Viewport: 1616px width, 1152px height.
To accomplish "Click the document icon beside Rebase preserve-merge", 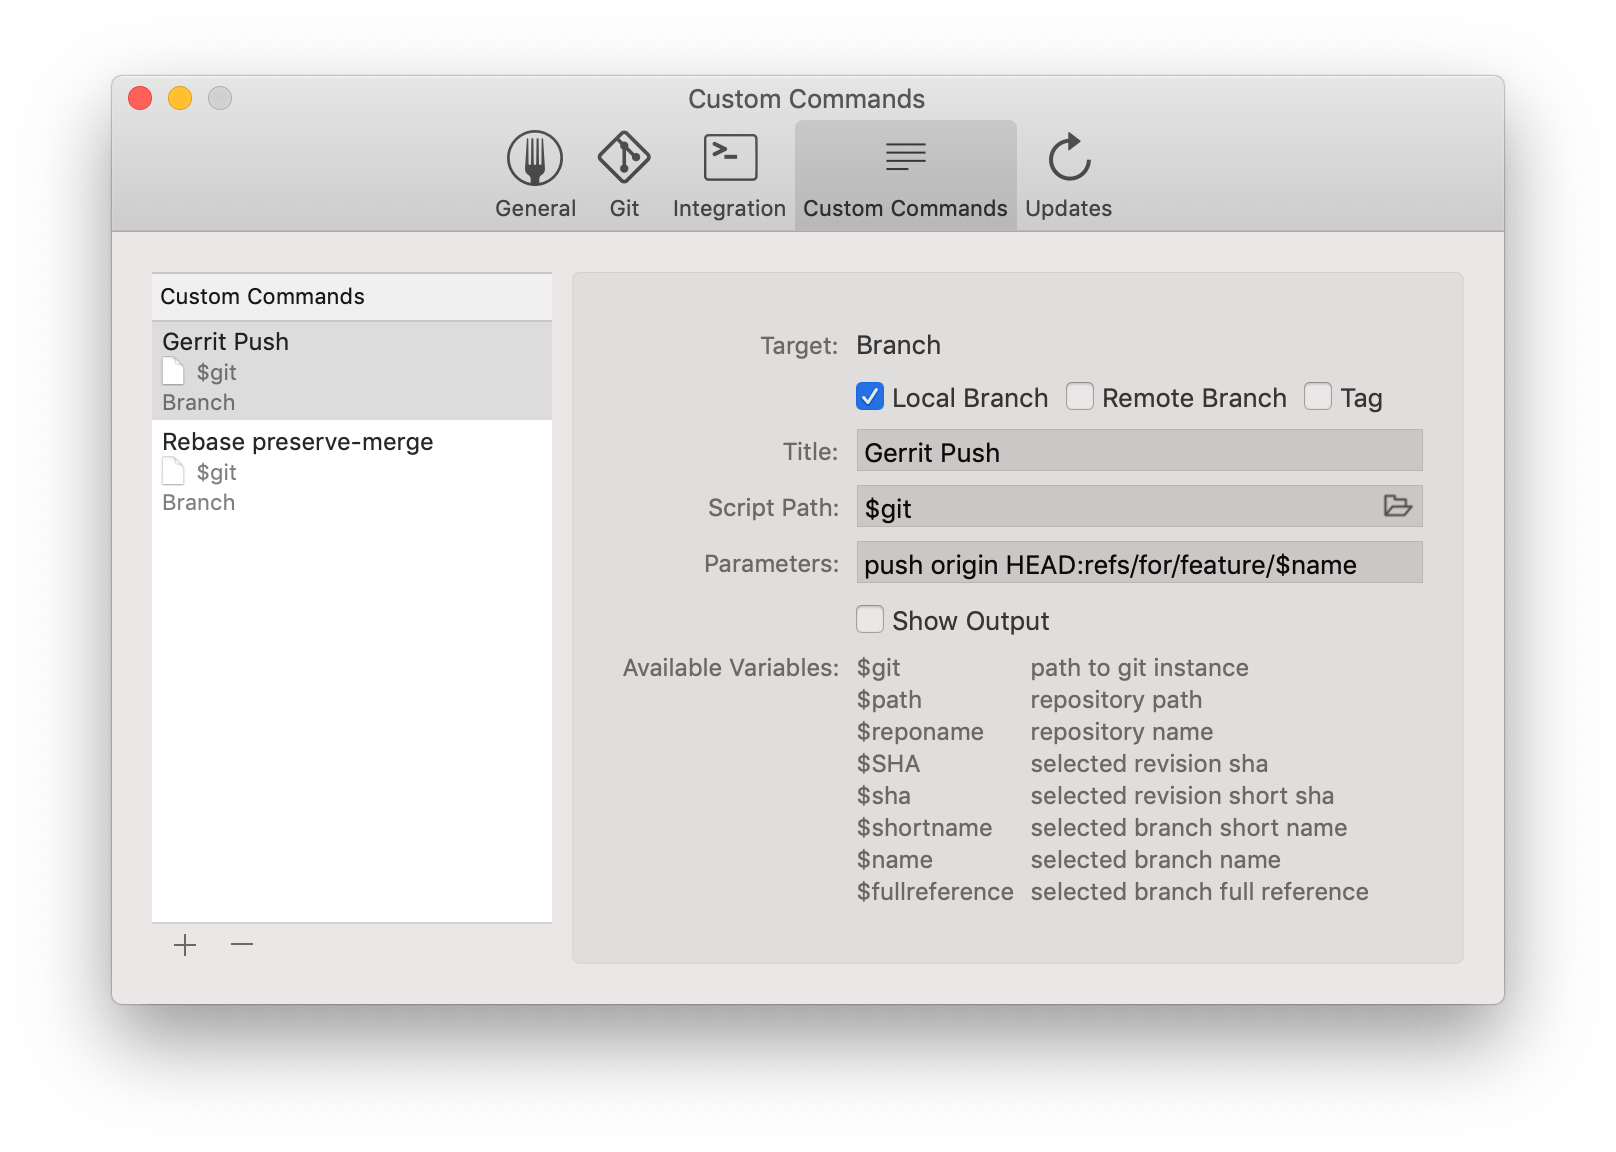I will pyautogui.click(x=173, y=472).
